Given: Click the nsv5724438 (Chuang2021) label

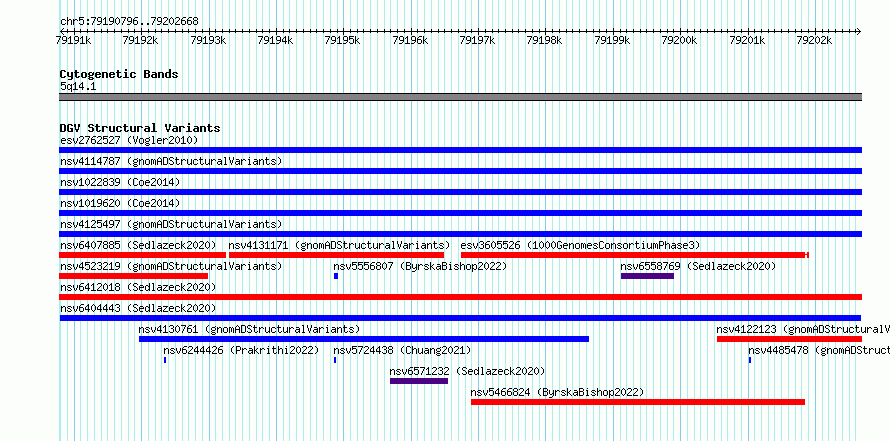Looking at the screenshot, I should click(402, 350).
